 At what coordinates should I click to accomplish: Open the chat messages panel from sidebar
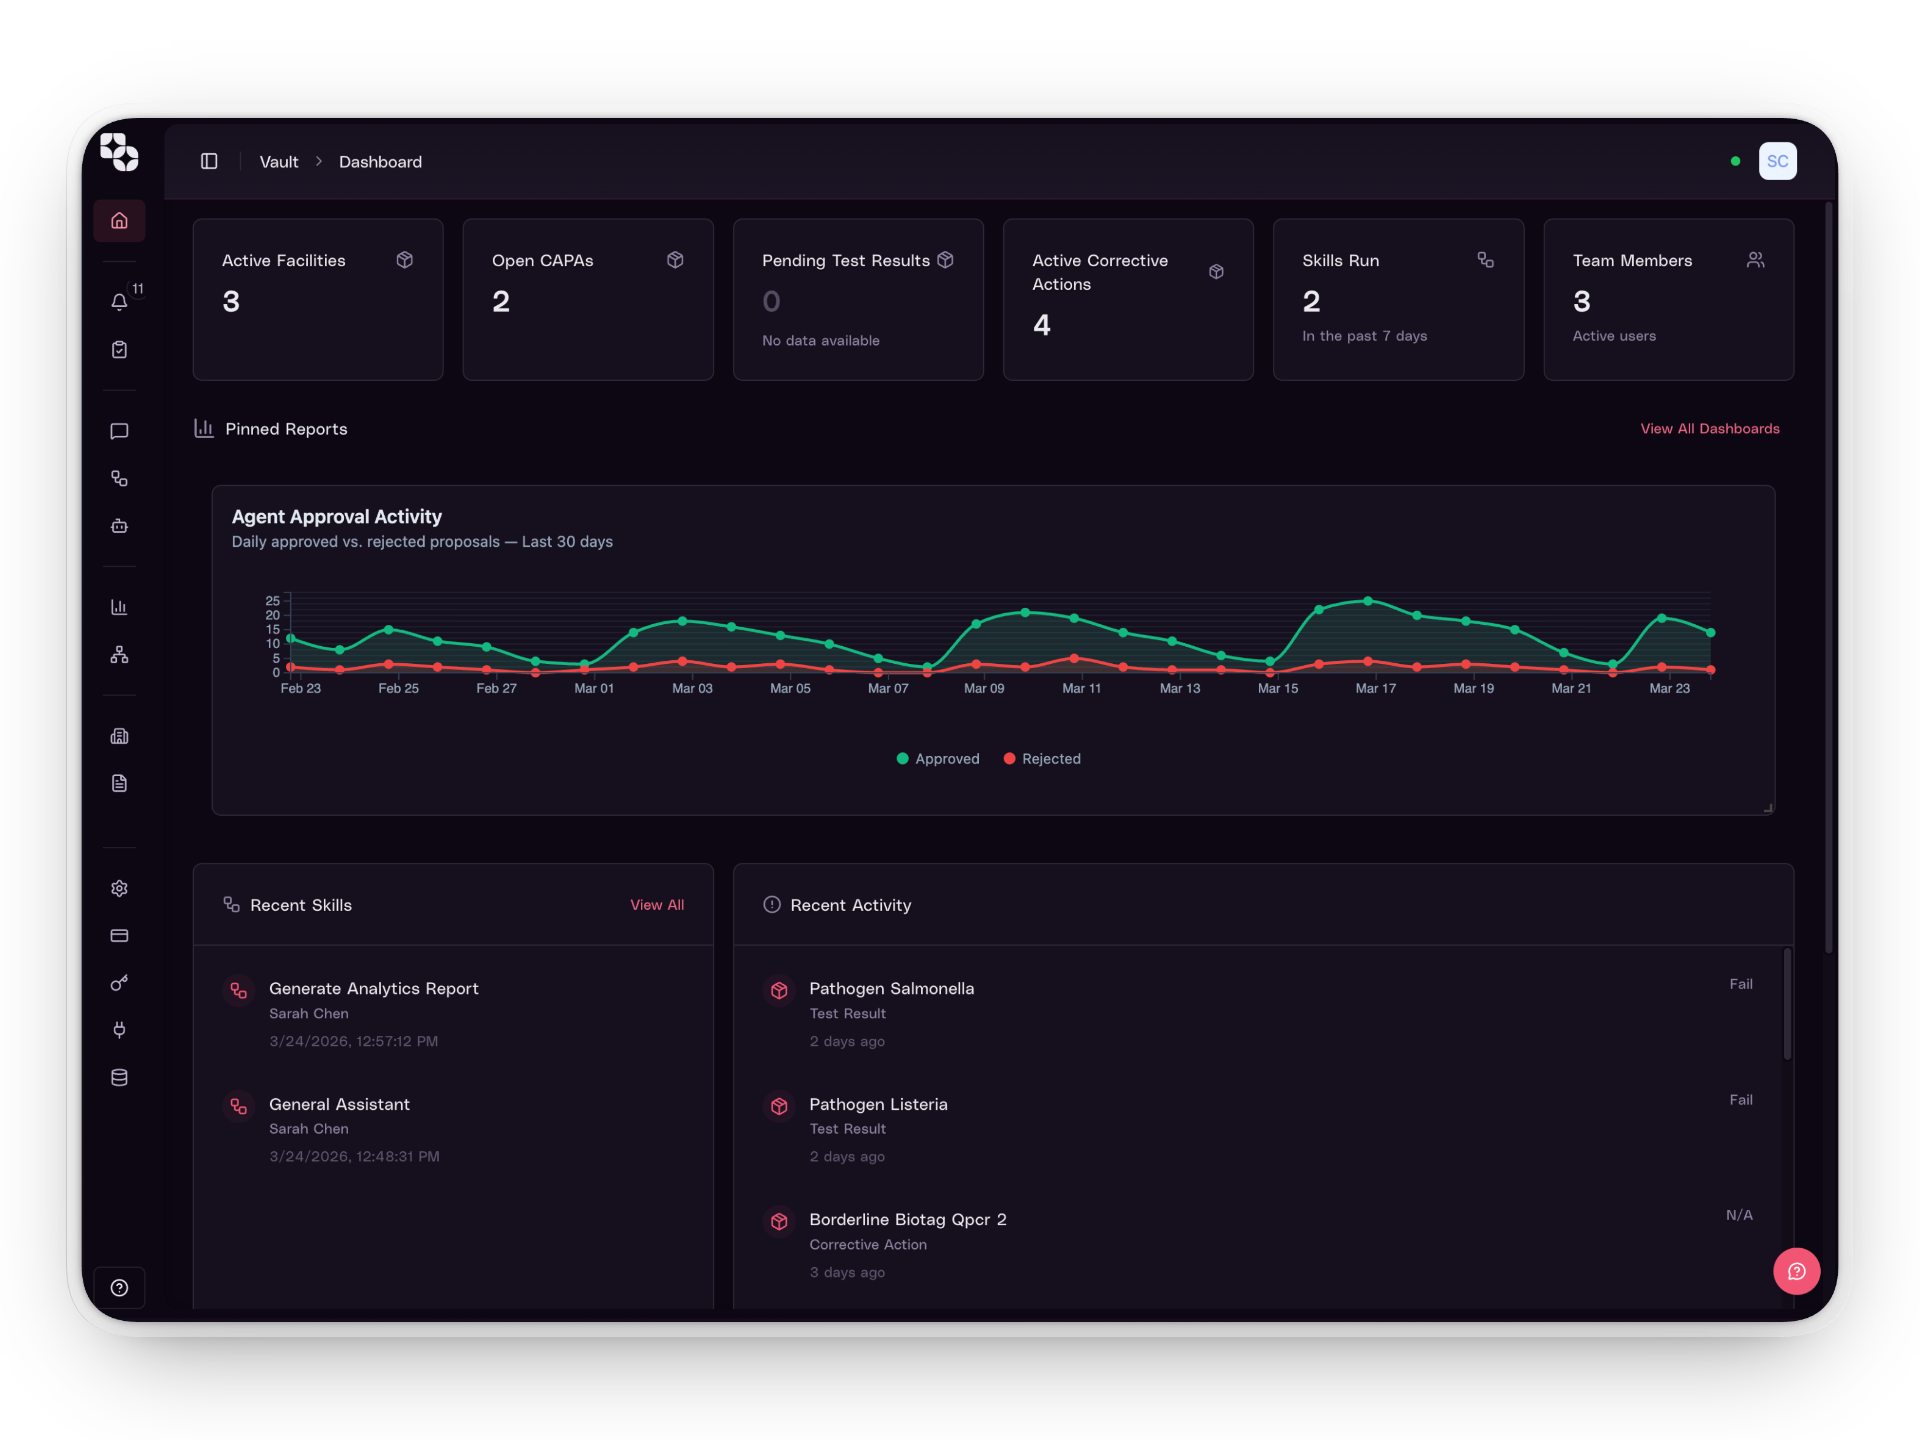click(x=119, y=431)
